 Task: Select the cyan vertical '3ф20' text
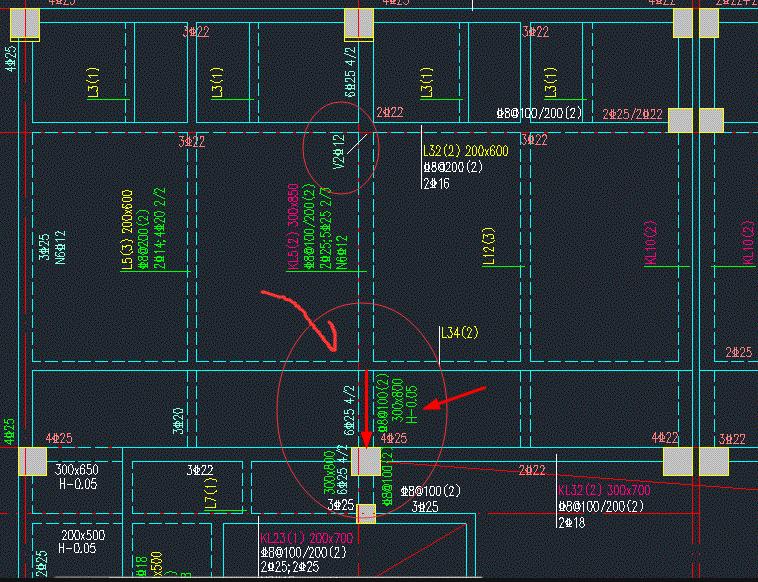tap(178, 421)
